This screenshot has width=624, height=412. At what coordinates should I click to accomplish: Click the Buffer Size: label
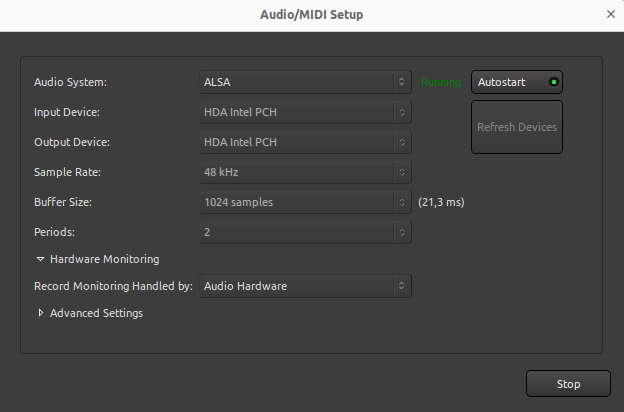[65, 202]
